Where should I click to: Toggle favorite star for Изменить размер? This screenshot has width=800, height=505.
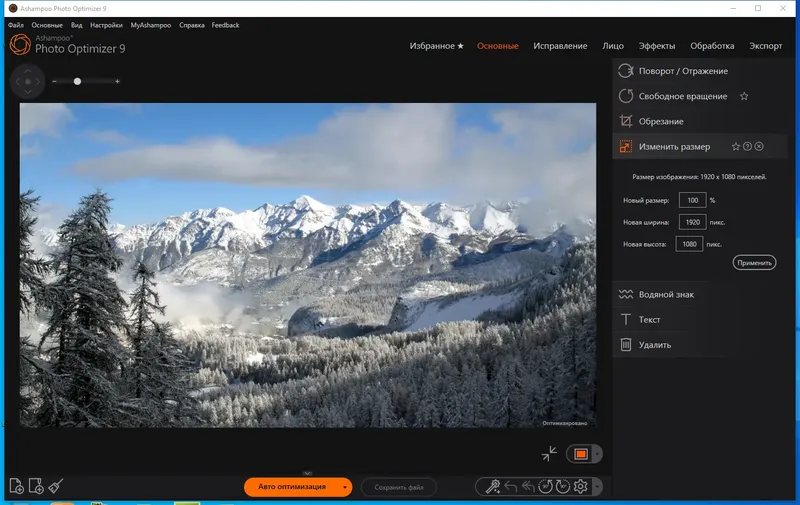pos(736,146)
